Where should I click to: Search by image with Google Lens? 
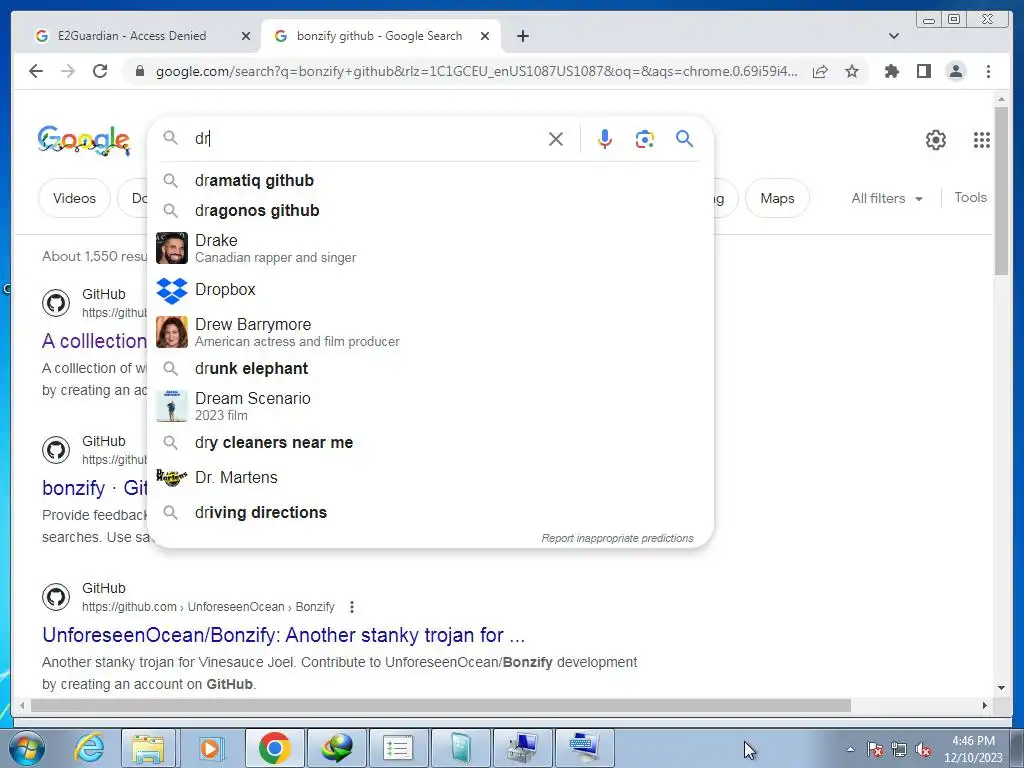point(645,138)
